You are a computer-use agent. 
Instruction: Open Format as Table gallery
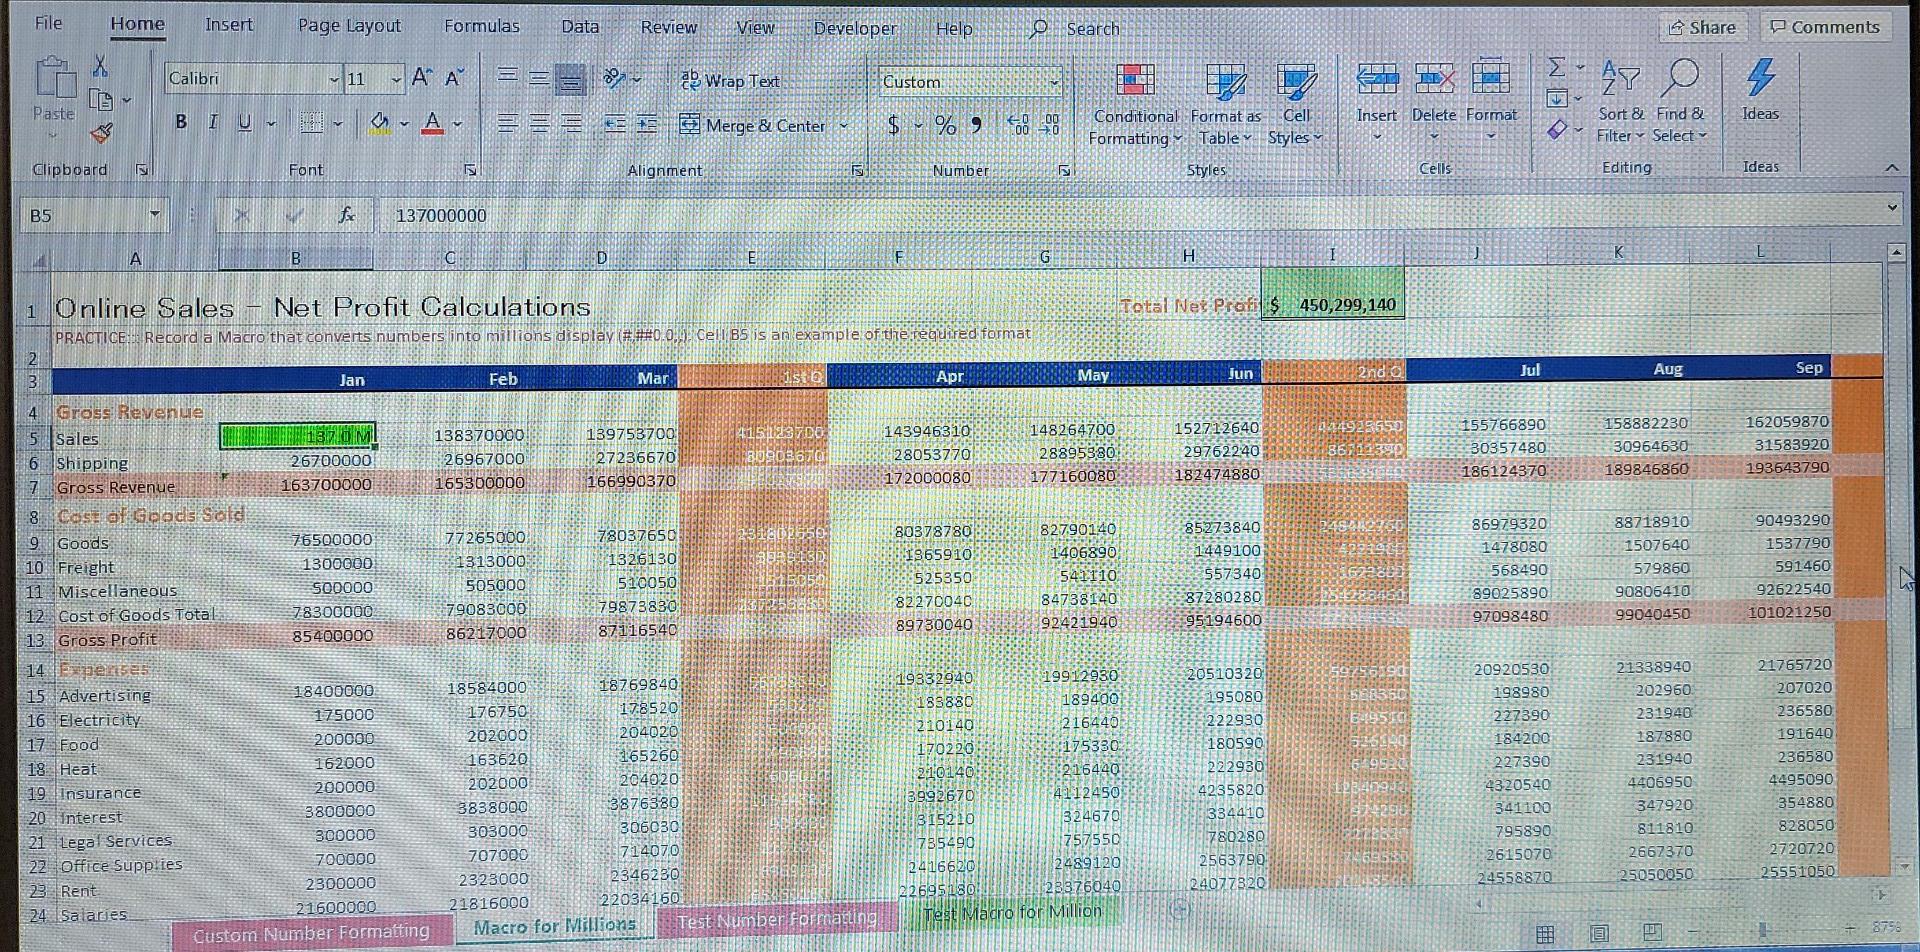pos(1225,106)
